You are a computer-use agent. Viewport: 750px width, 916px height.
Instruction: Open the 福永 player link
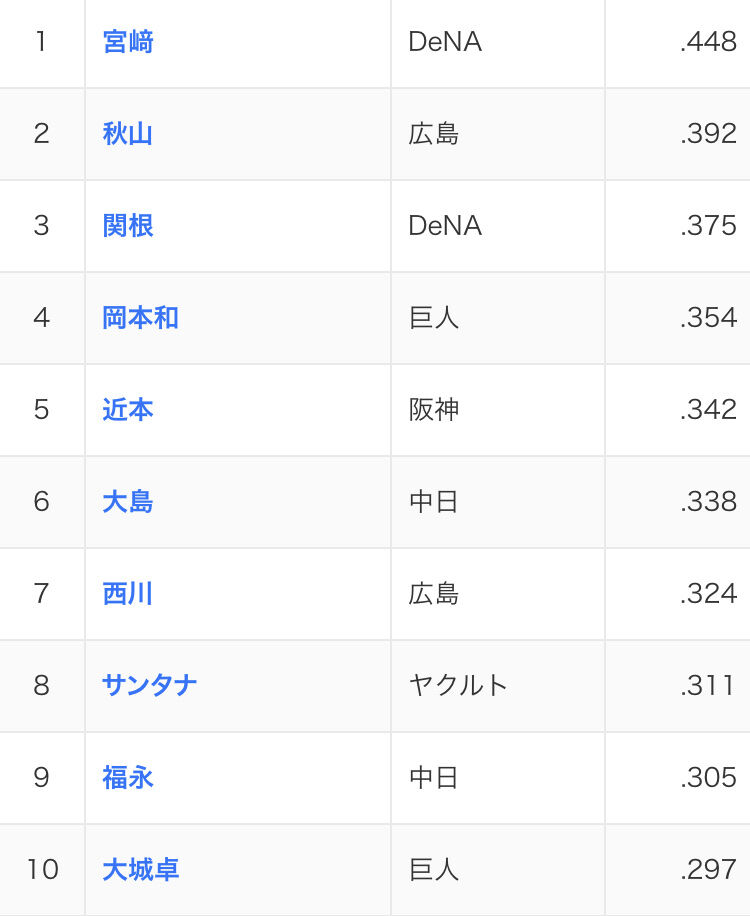(x=128, y=778)
